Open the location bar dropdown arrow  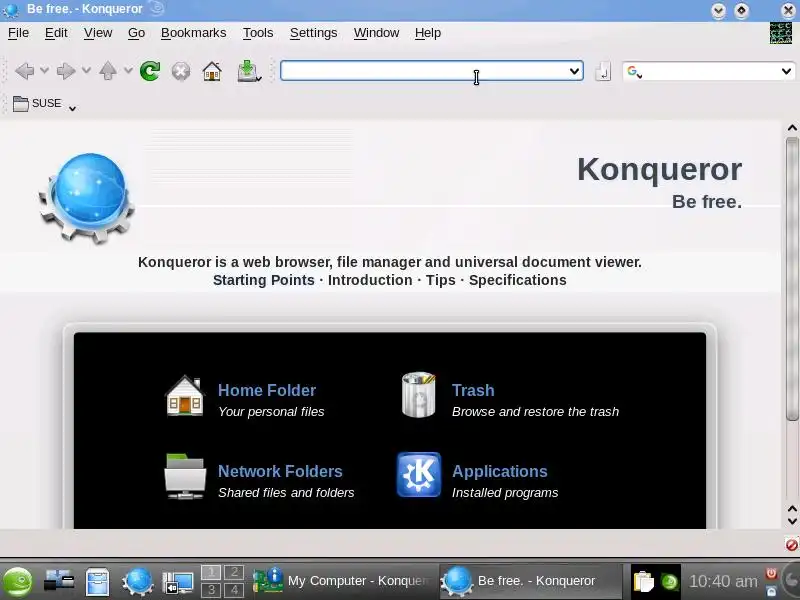point(574,71)
